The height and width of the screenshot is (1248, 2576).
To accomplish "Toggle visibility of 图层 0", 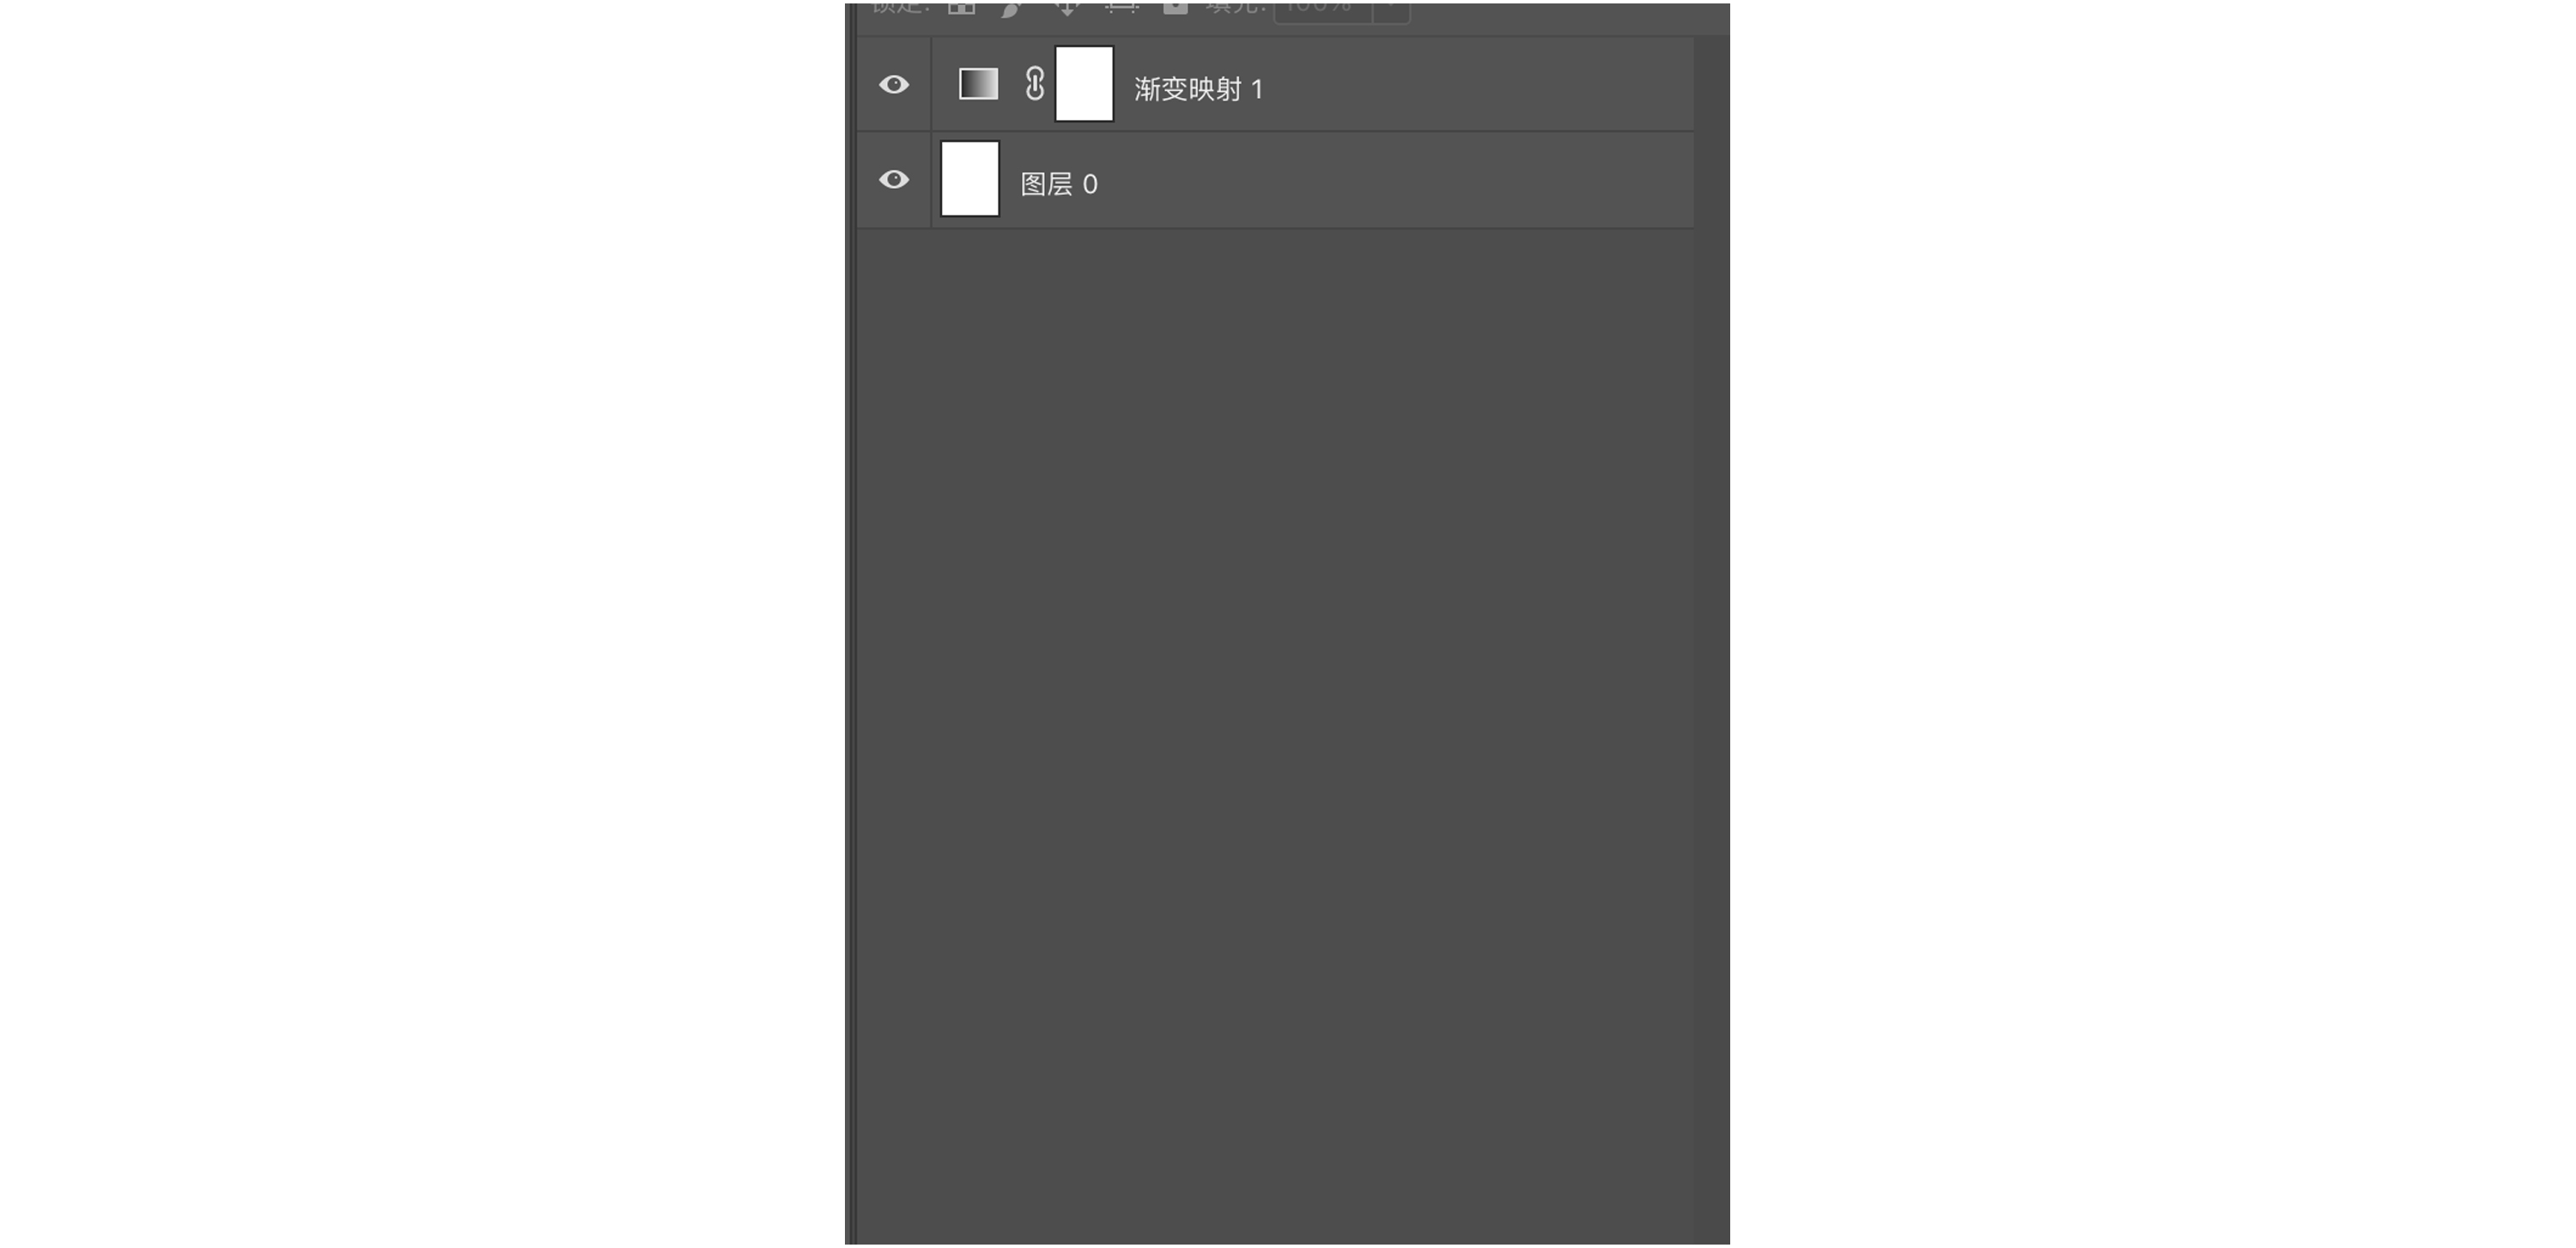I will pos(893,180).
